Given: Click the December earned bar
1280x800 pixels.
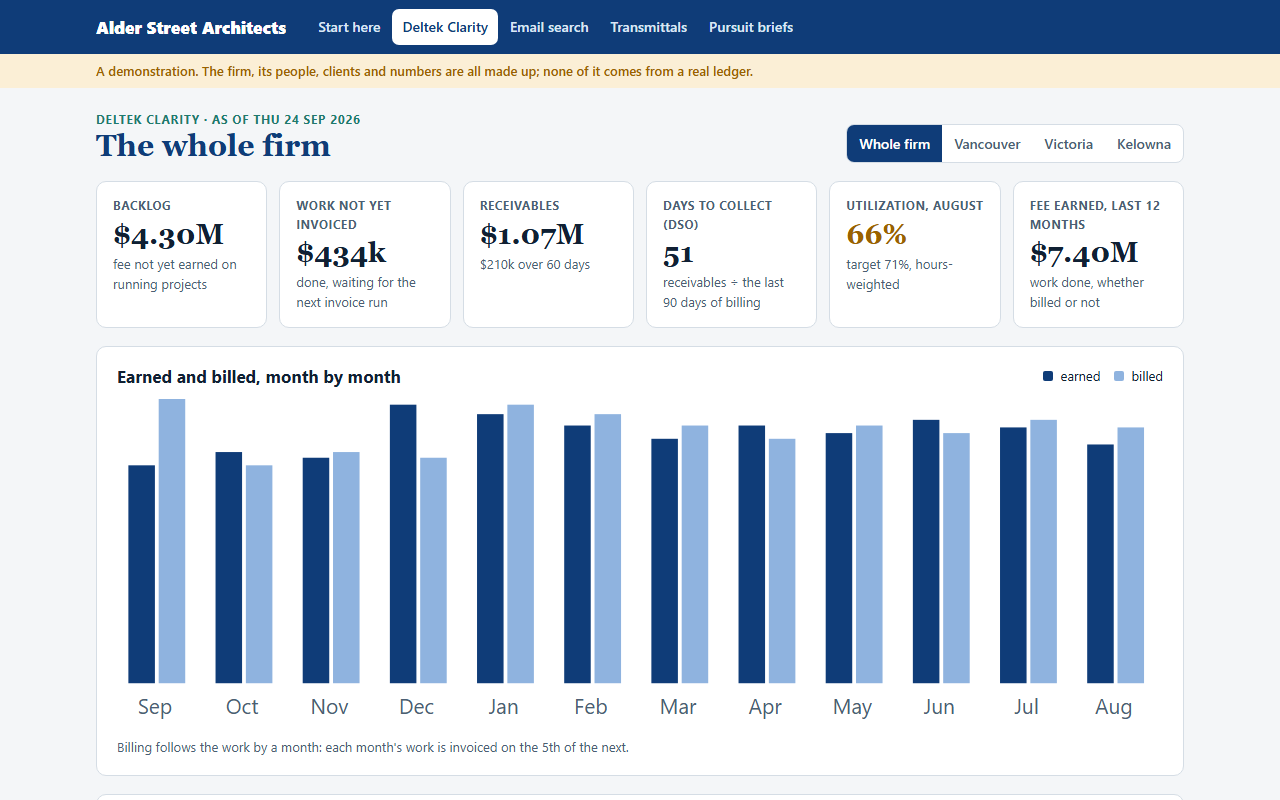Looking at the screenshot, I should pos(403,544).
